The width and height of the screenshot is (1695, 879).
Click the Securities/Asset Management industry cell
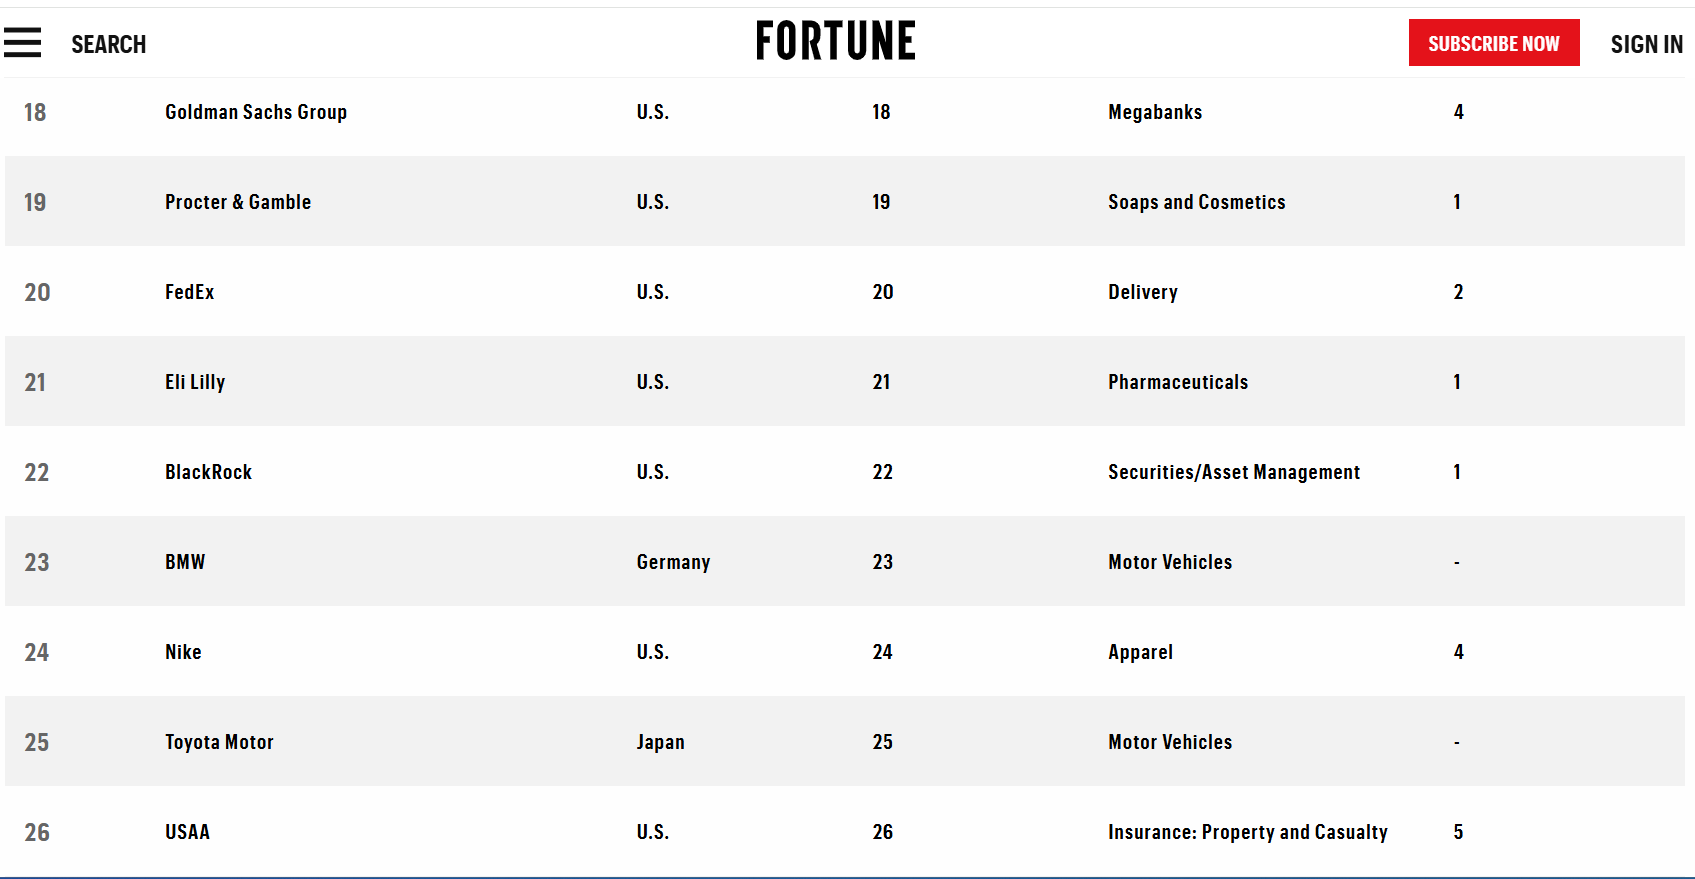[1234, 472]
